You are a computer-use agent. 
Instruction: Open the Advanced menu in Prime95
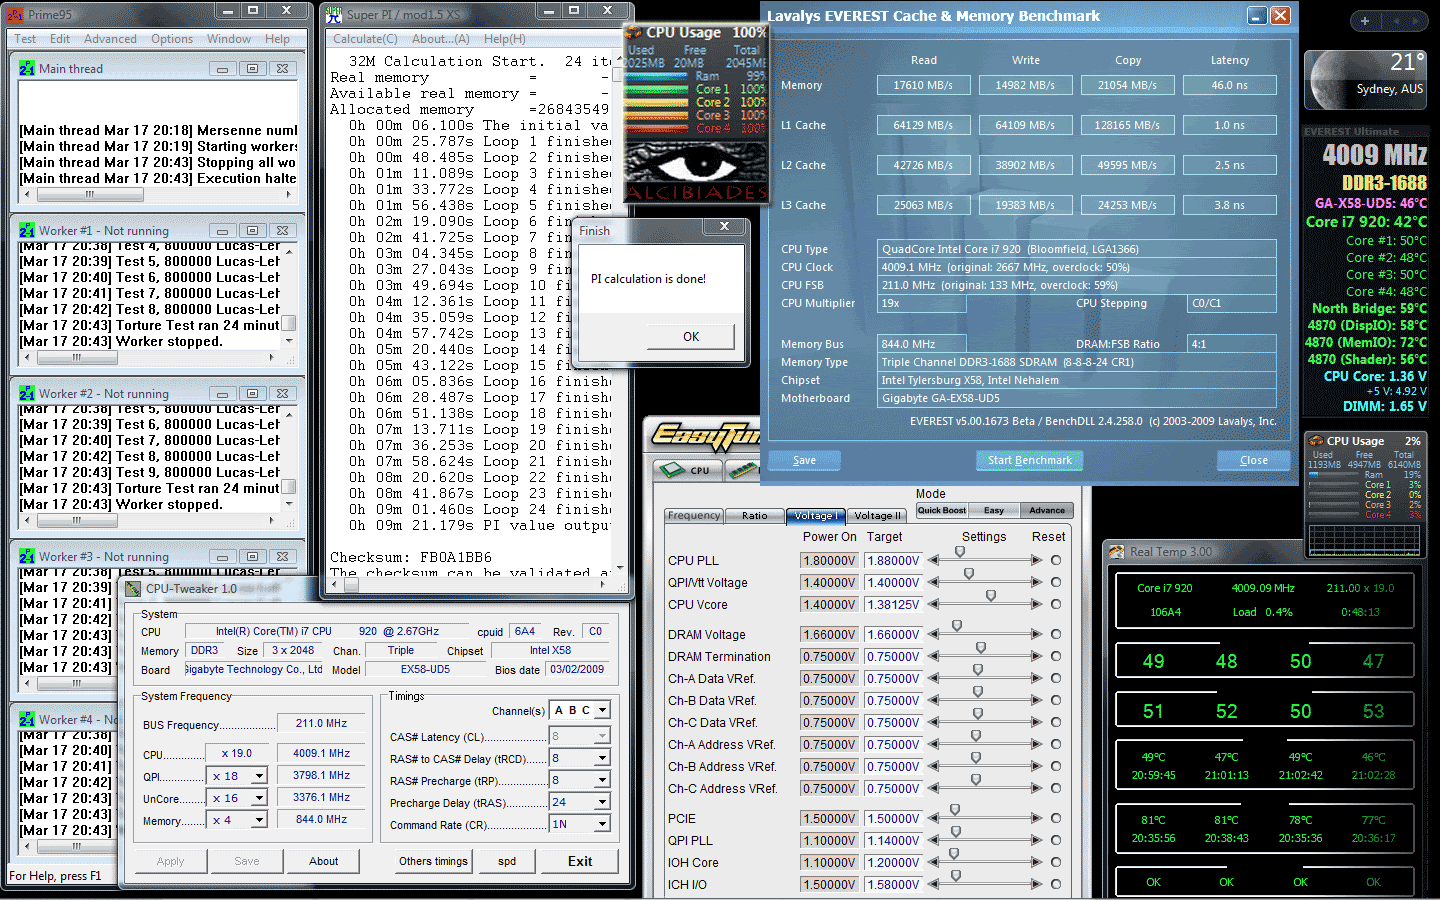point(110,39)
